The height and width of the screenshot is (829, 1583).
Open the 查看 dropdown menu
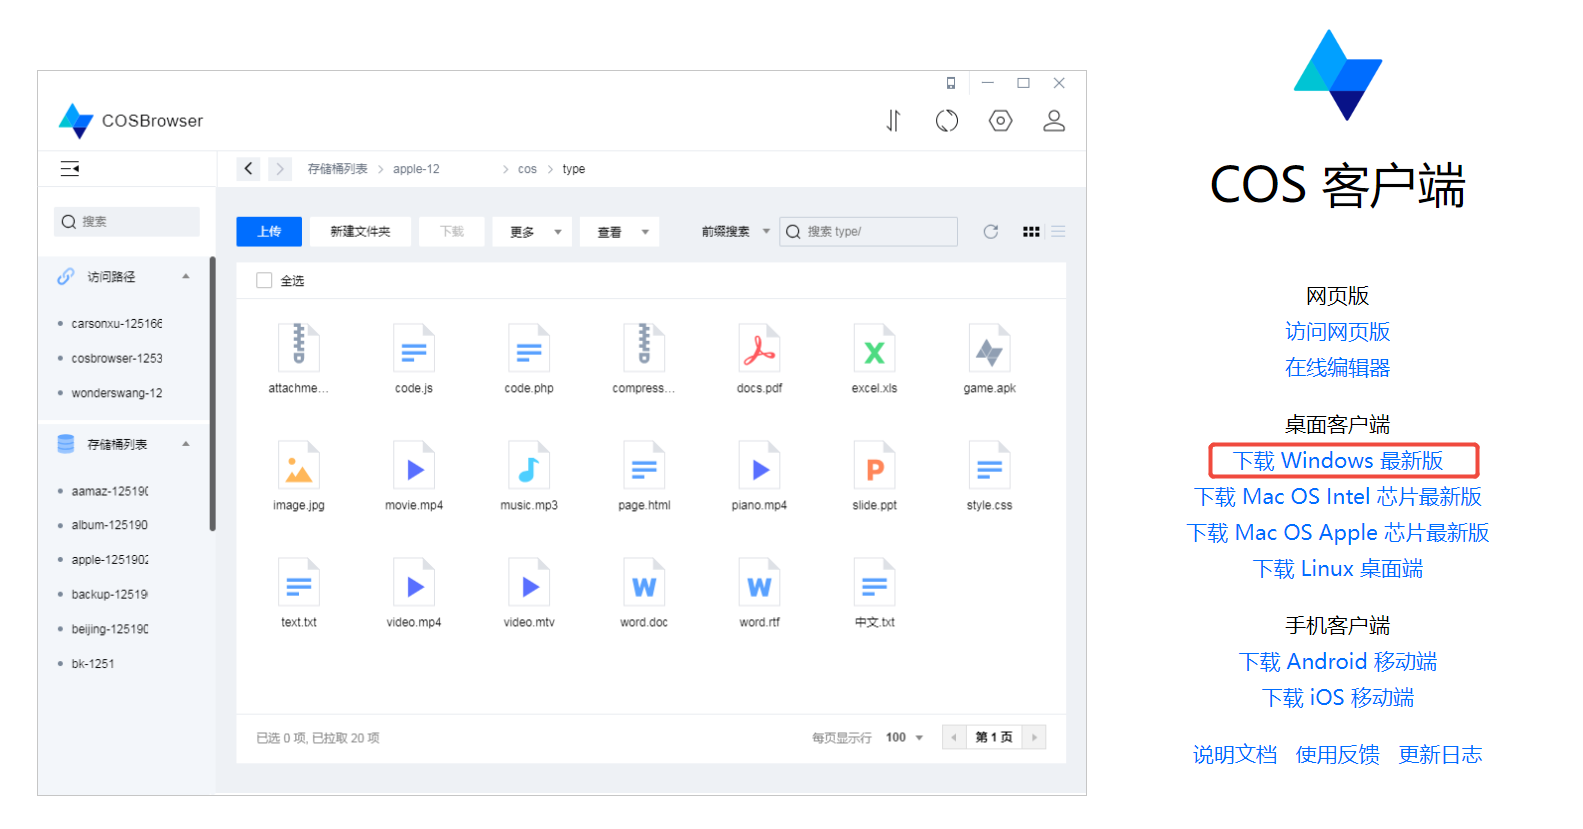(x=620, y=232)
